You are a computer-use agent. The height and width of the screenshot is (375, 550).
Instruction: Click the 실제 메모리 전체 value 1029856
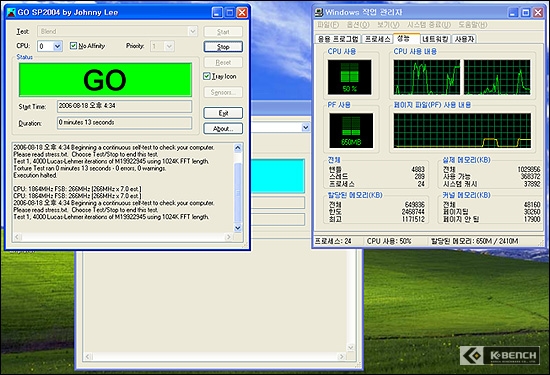pos(529,169)
